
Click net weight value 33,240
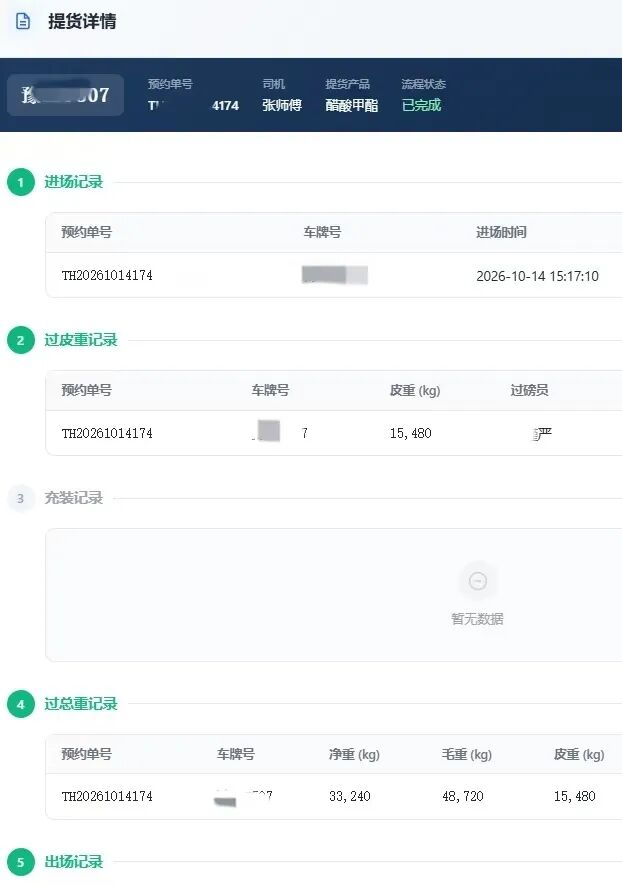coord(350,797)
